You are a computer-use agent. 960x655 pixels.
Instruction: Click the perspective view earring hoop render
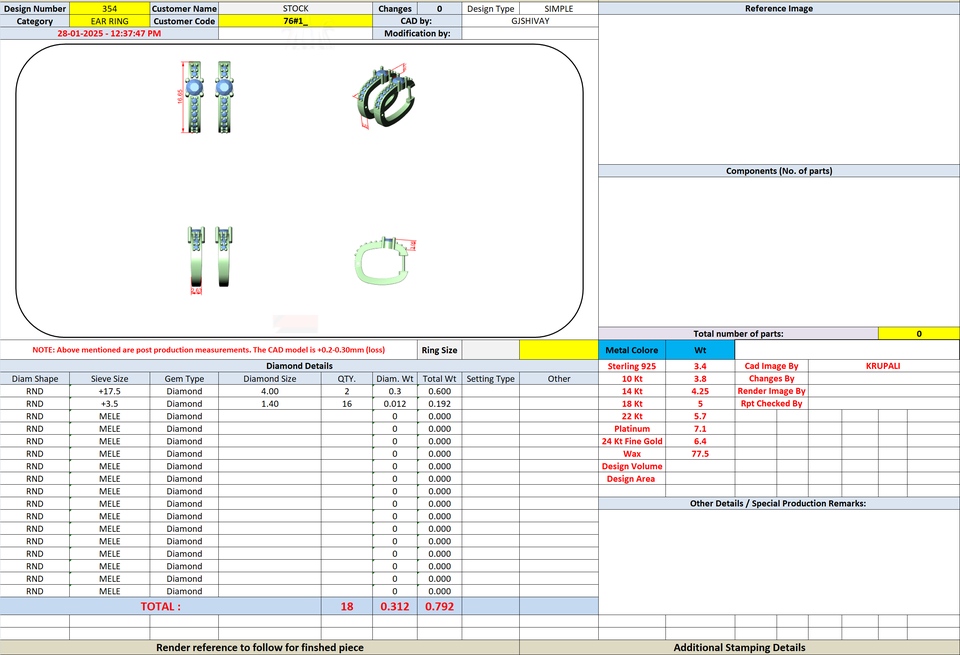(x=386, y=97)
